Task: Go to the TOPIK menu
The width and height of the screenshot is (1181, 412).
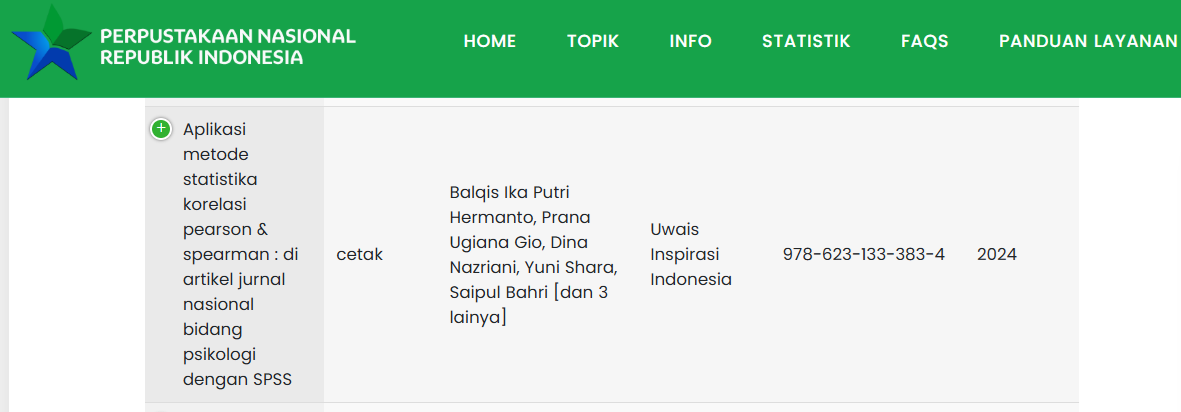Action: 593,41
